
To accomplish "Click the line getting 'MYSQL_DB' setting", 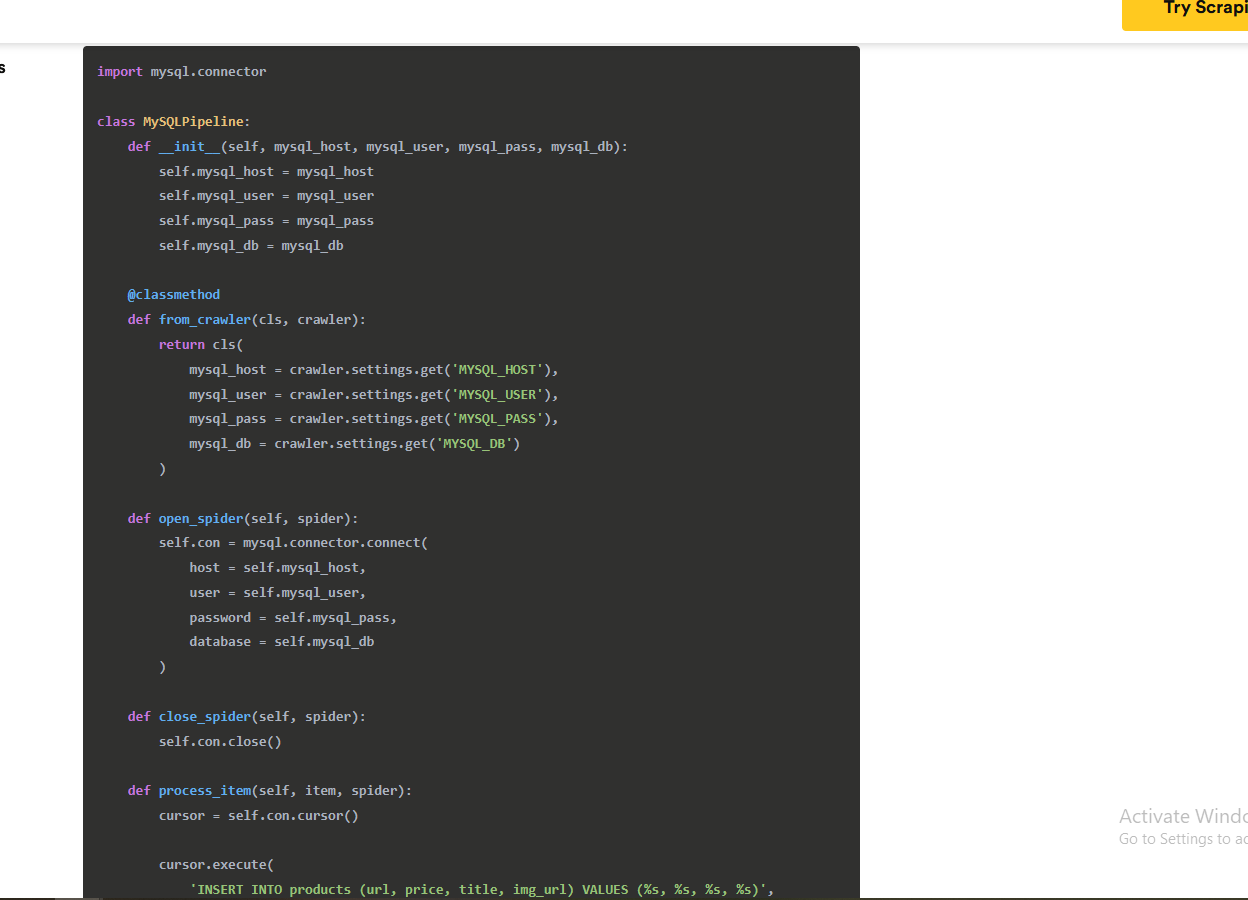I will (355, 444).
